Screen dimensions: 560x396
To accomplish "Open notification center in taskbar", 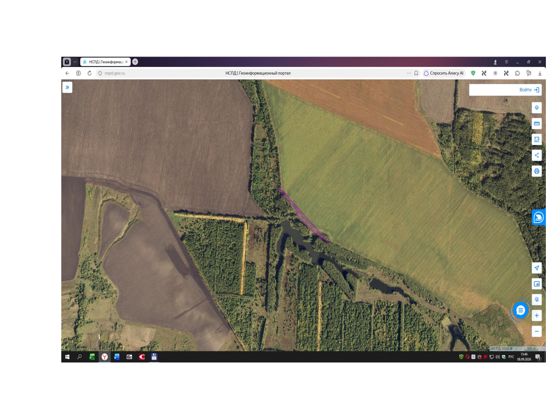I will pos(538,357).
